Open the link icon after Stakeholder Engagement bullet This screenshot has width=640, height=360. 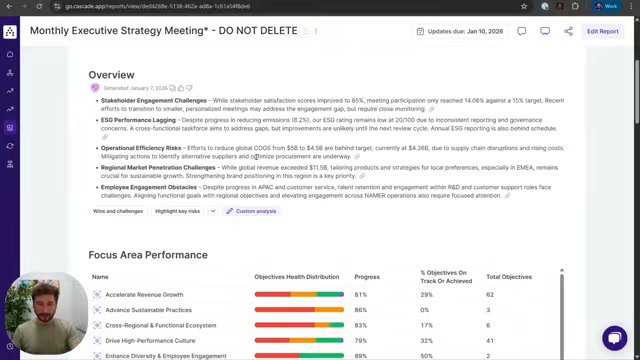432,109
